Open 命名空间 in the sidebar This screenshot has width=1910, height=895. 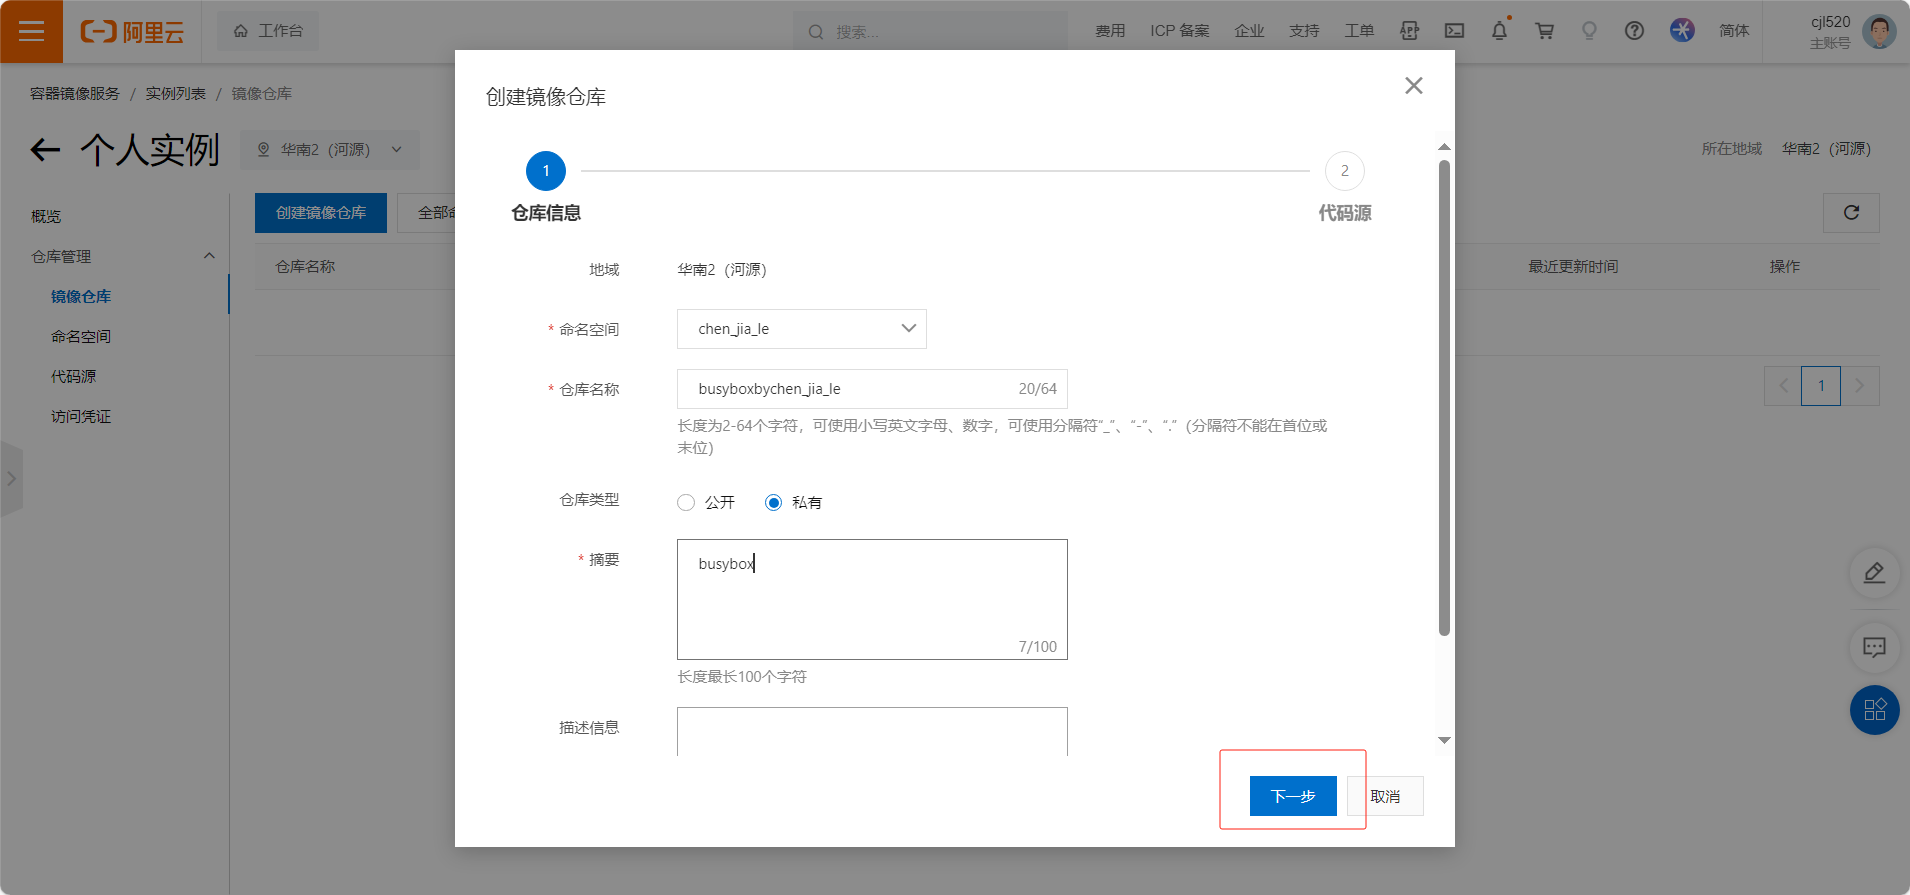pos(81,336)
